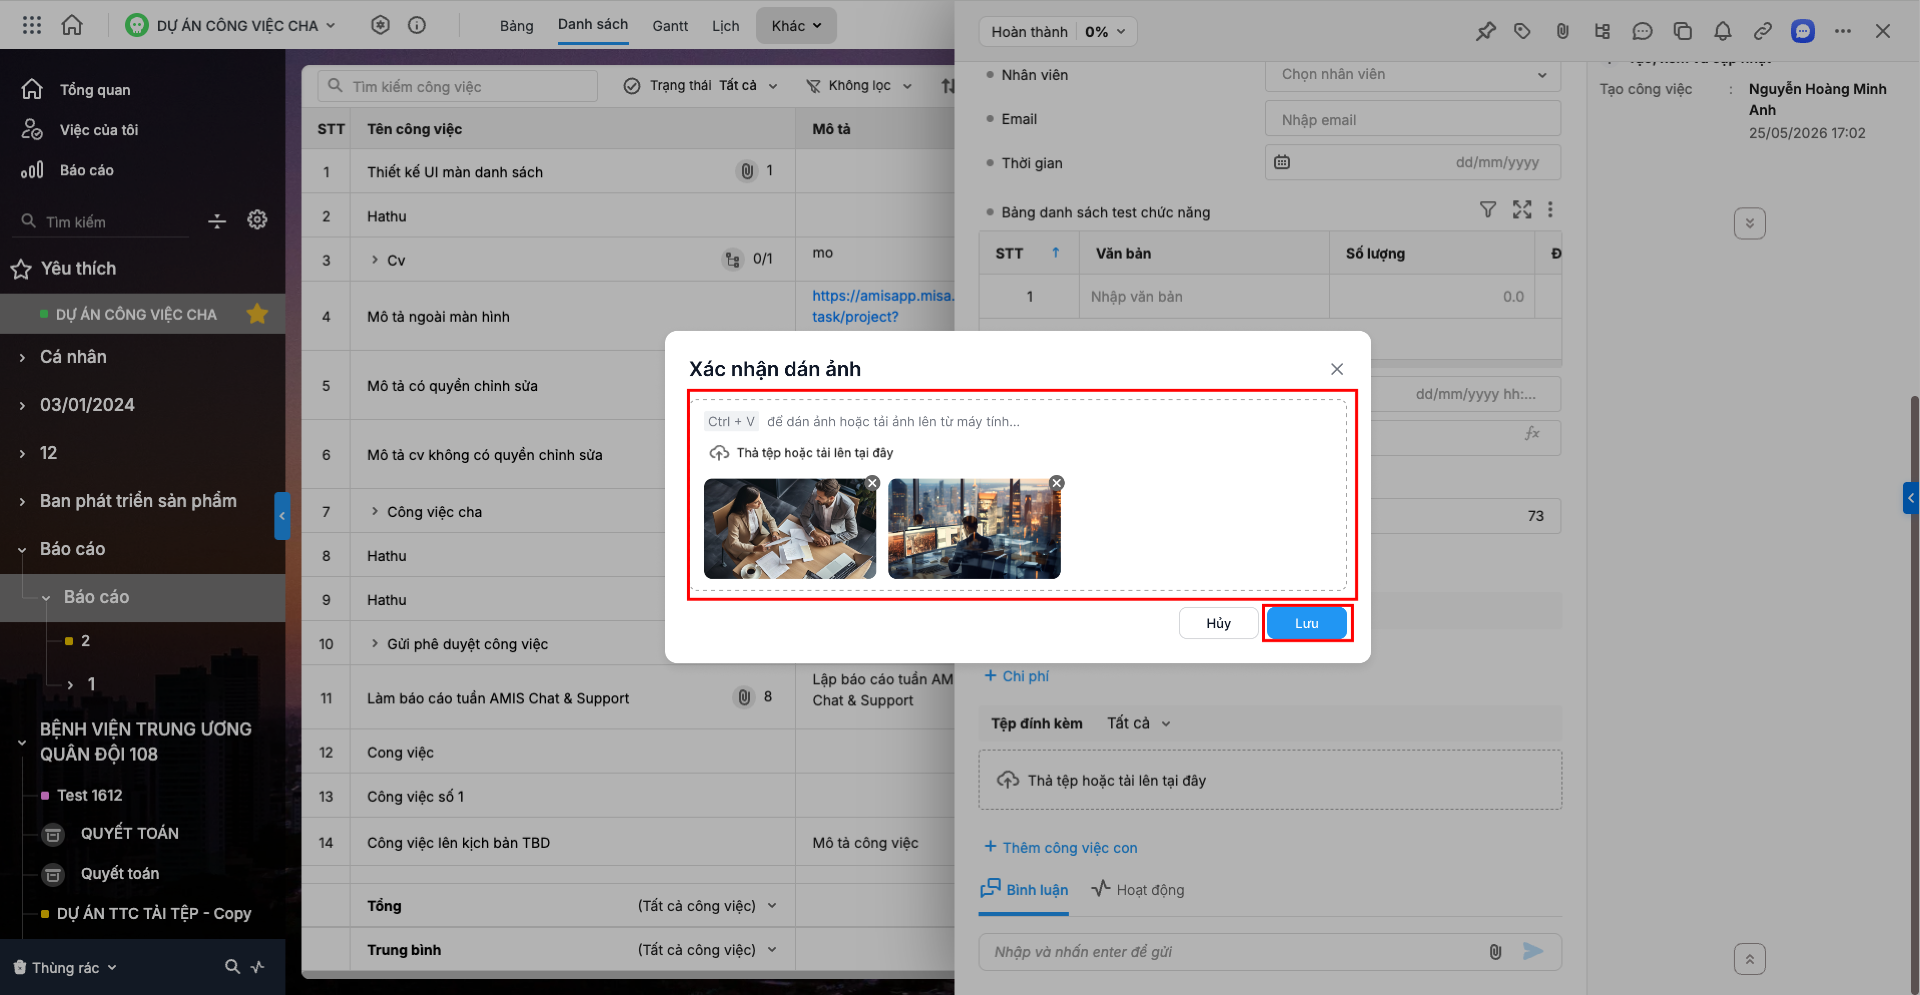Click the Chi phí add link
This screenshot has width=1920, height=995.
coord(1016,676)
